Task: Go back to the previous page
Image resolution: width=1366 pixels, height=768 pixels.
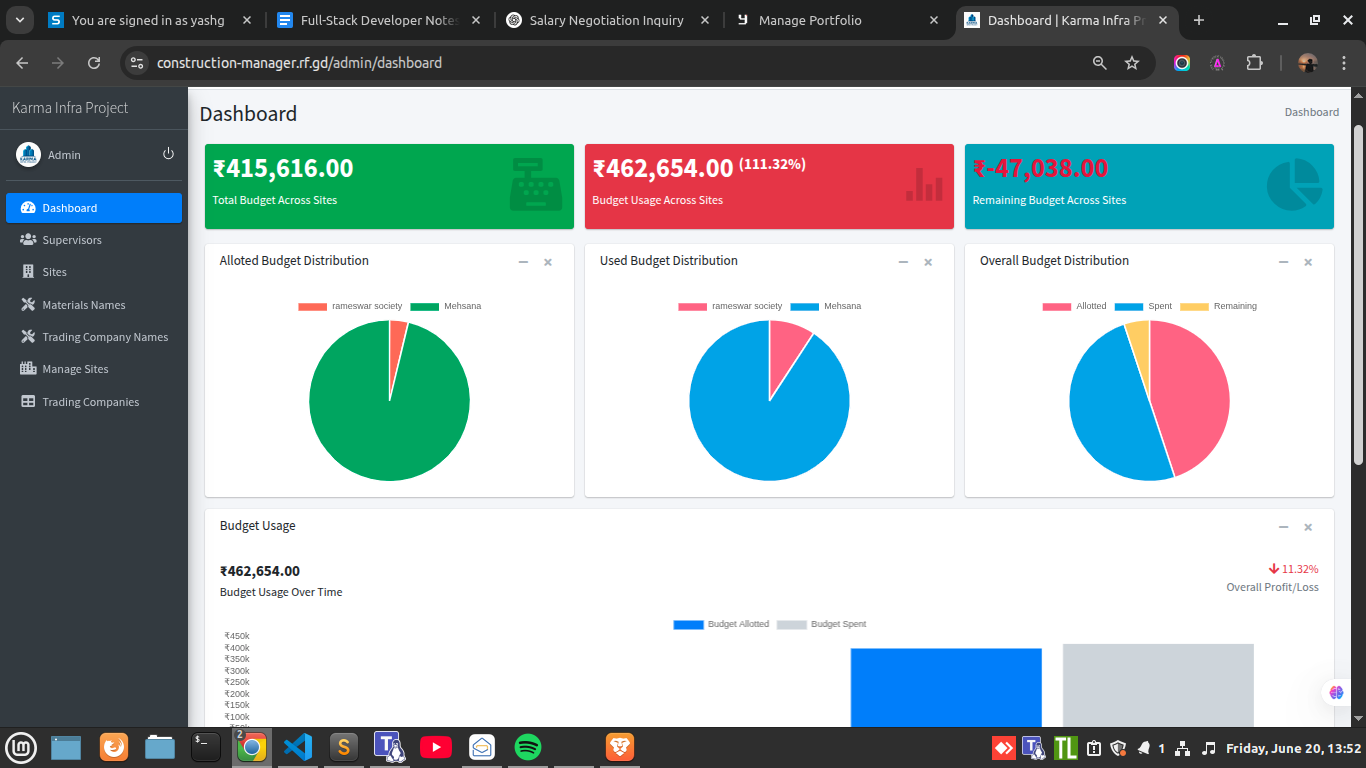Action: [22, 63]
